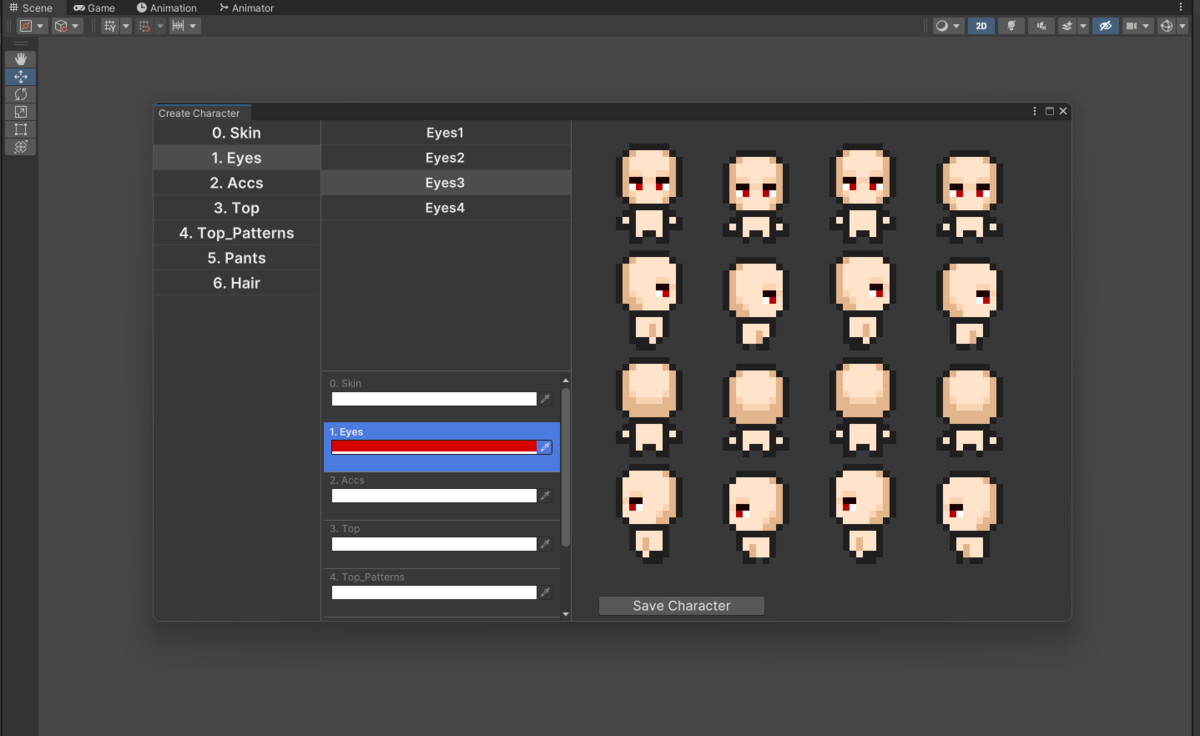Click the Save Character button

click(x=681, y=606)
